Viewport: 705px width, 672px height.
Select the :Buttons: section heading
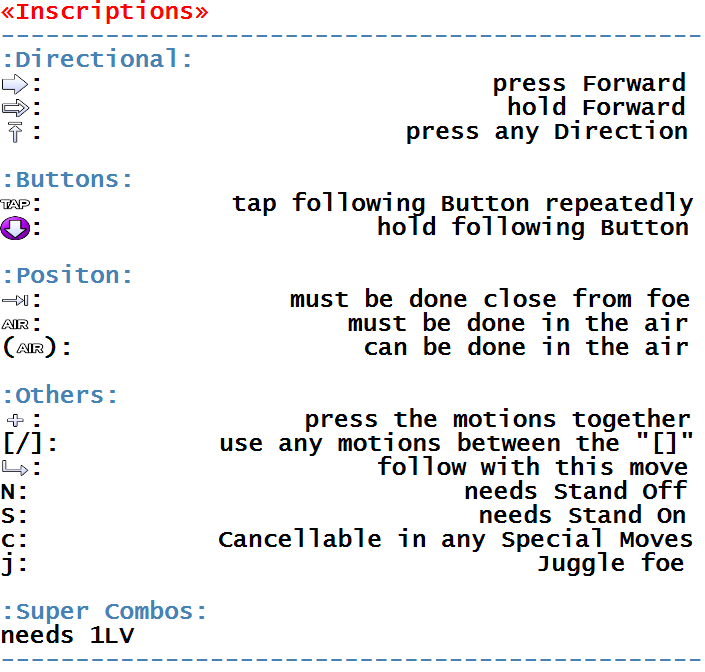coord(67,180)
